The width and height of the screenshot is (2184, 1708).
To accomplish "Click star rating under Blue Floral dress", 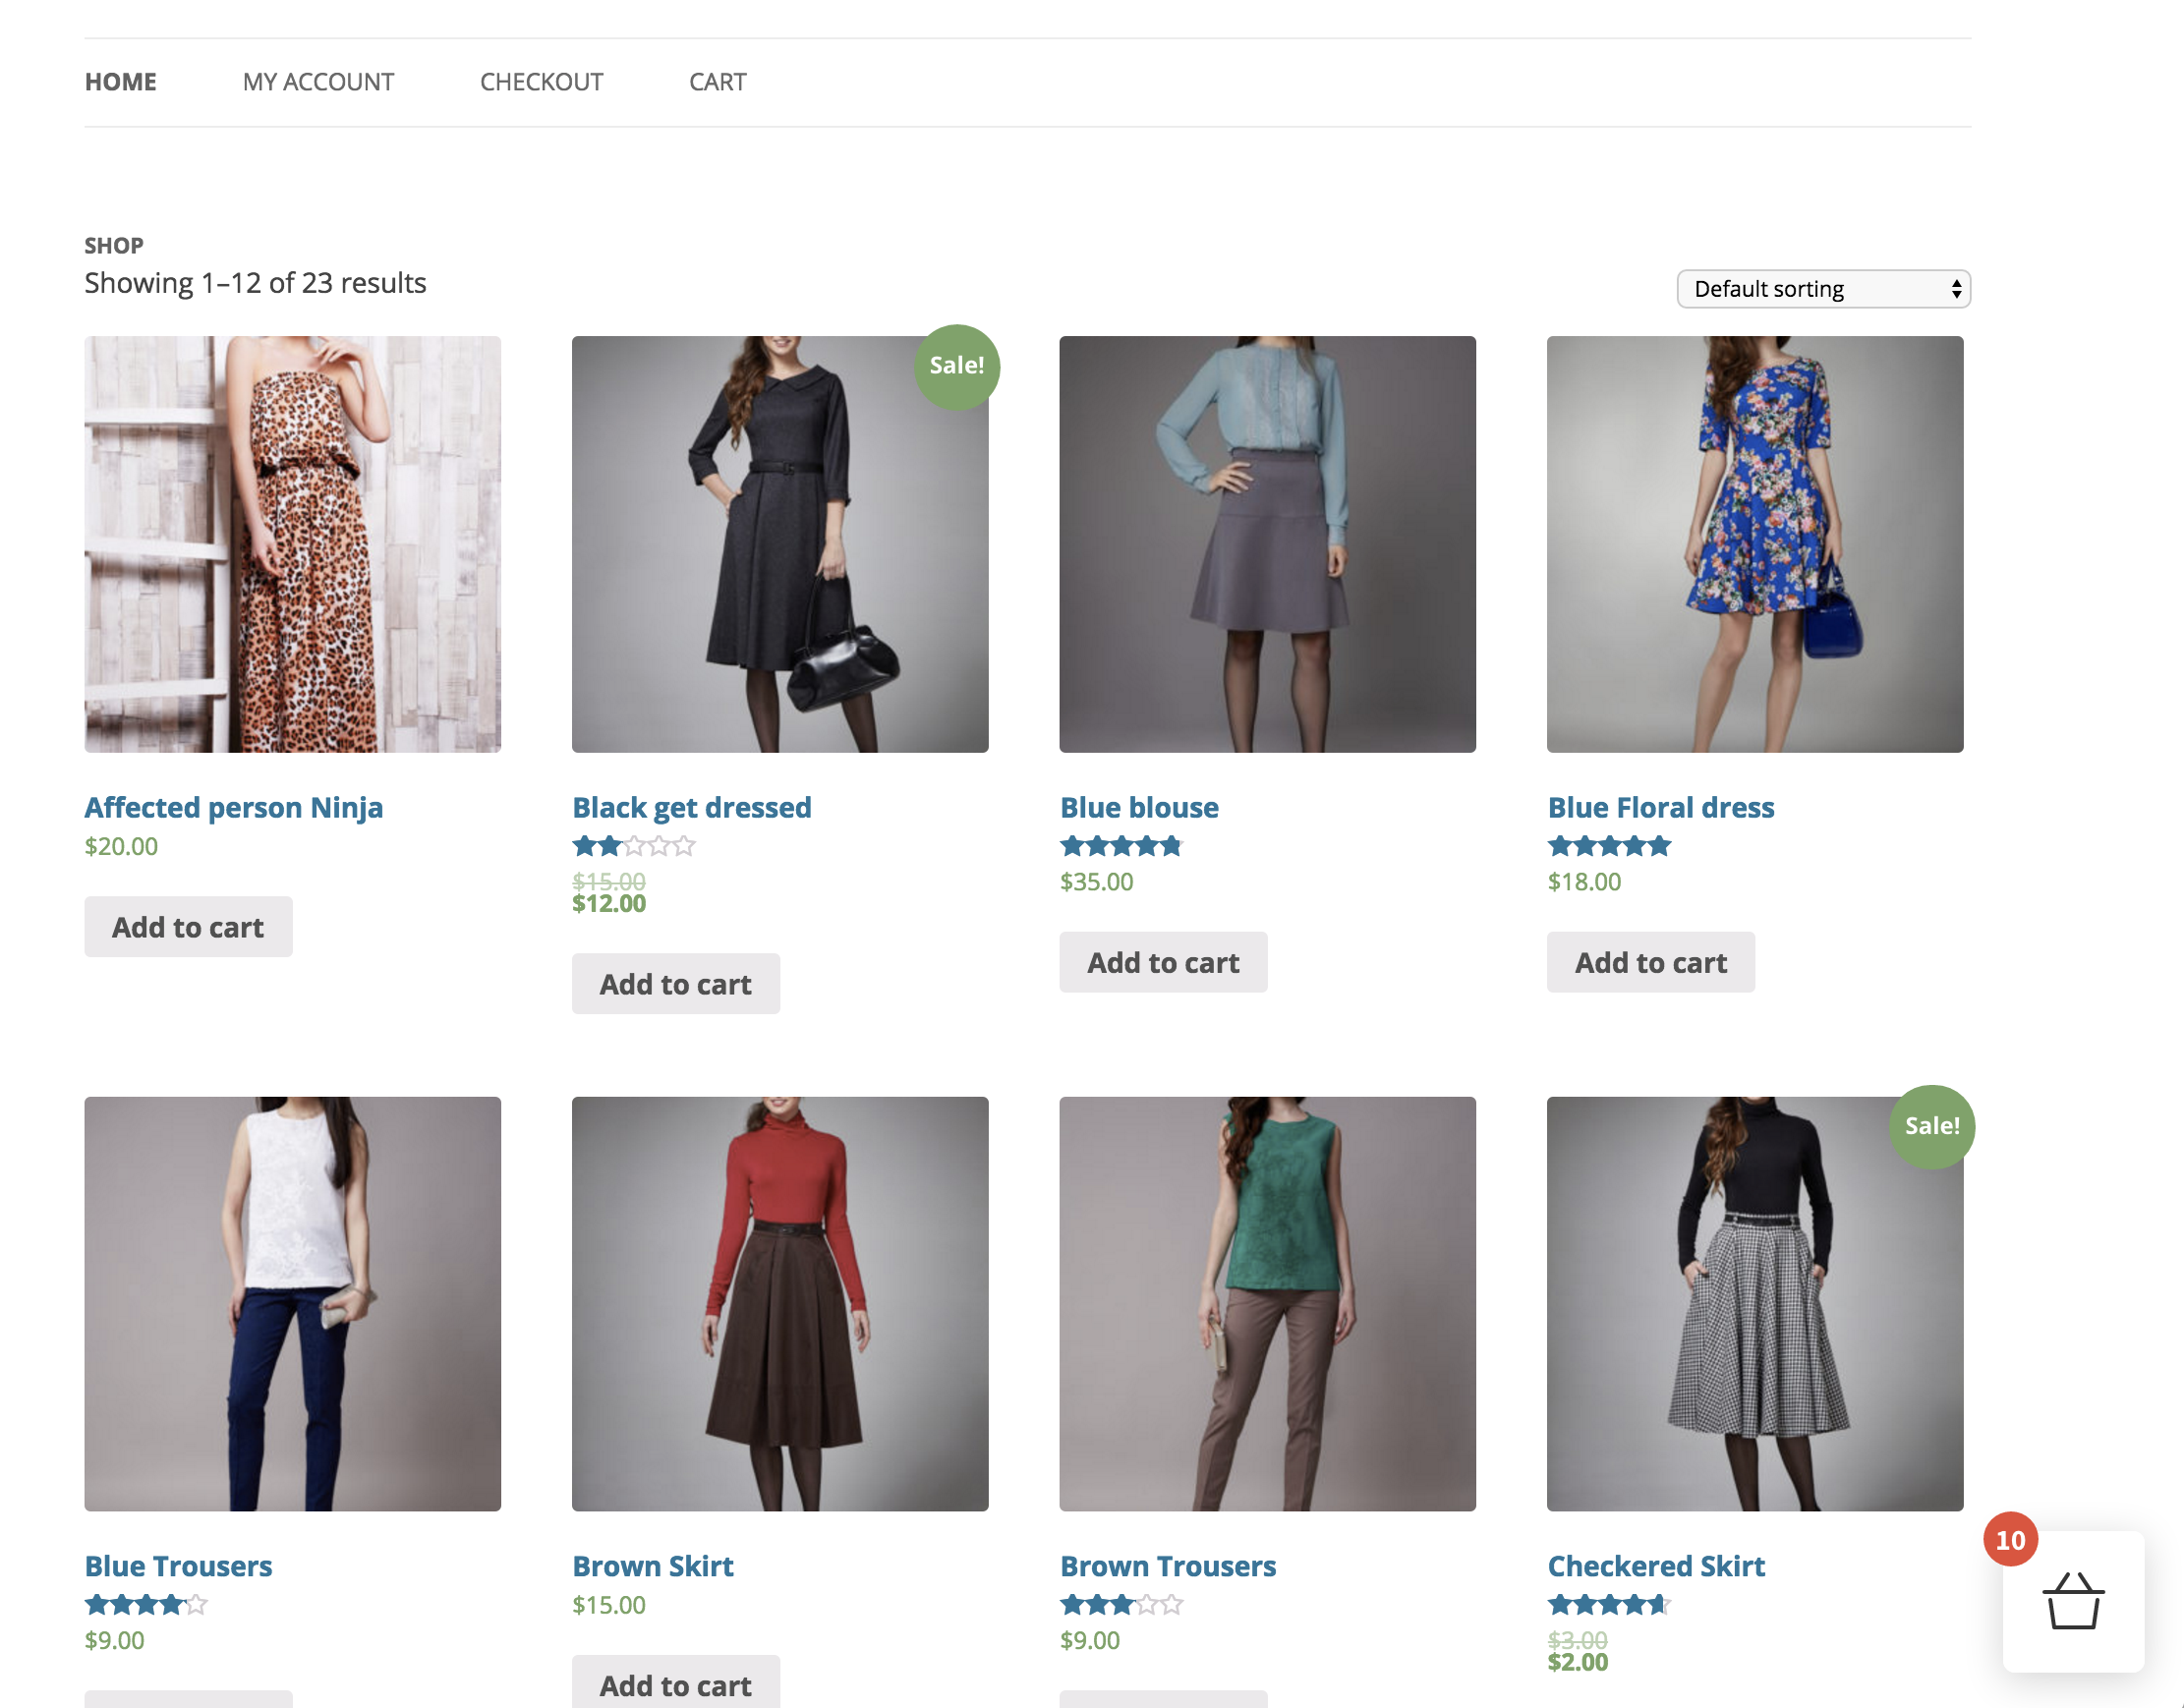I will click(x=1609, y=846).
